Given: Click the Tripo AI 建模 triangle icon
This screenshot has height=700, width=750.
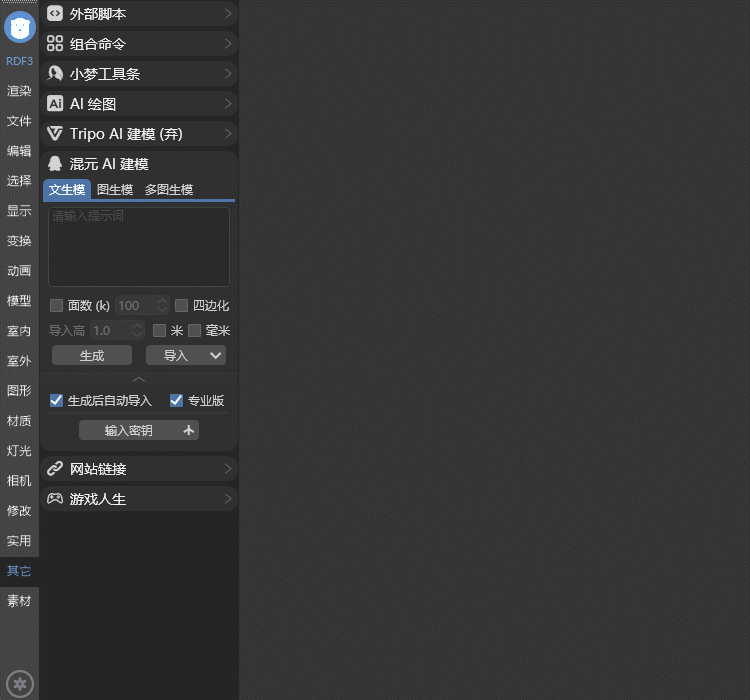Looking at the screenshot, I should tap(55, 134).
